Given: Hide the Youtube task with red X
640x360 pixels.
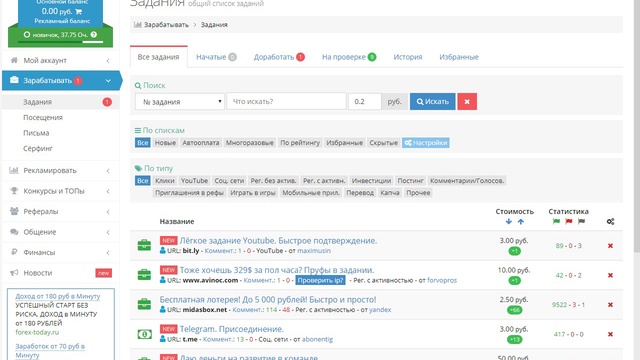Looking at the screenshot, I should tap(610, 246).
